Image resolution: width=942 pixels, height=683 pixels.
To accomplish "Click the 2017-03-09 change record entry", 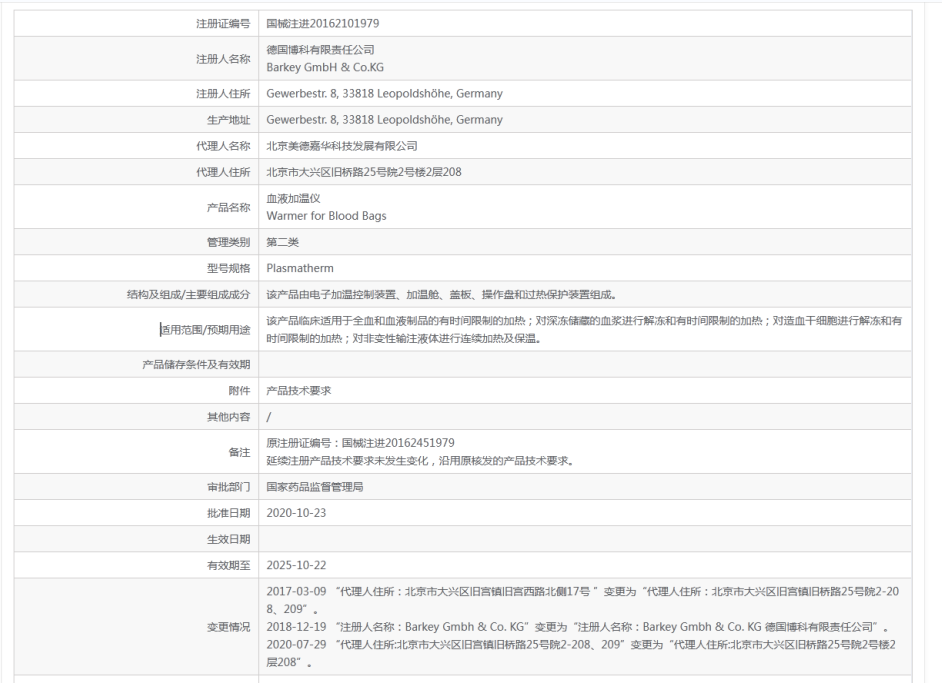I will pos(583,600).
